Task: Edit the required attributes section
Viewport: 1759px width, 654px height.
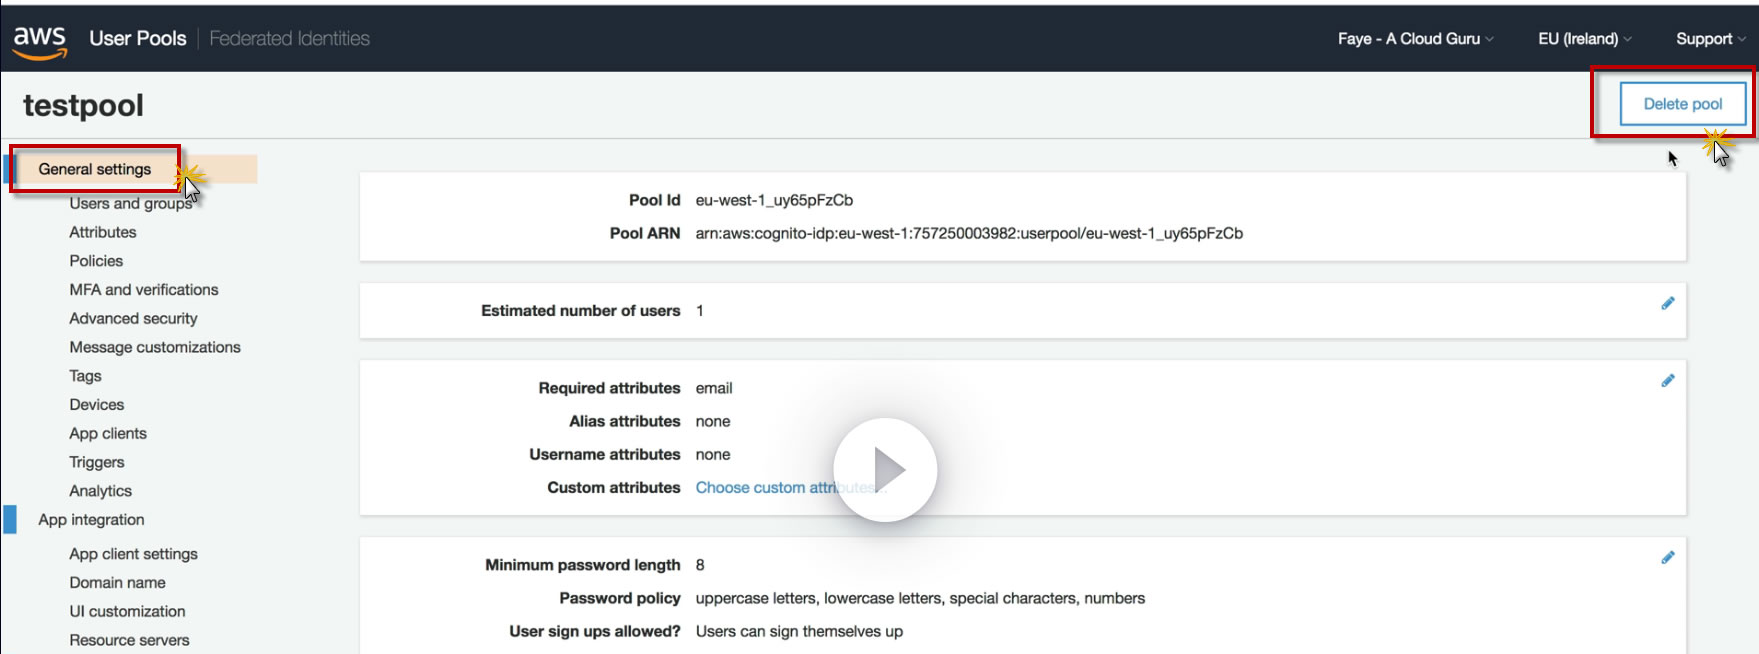Action: tap(1667, 381)
